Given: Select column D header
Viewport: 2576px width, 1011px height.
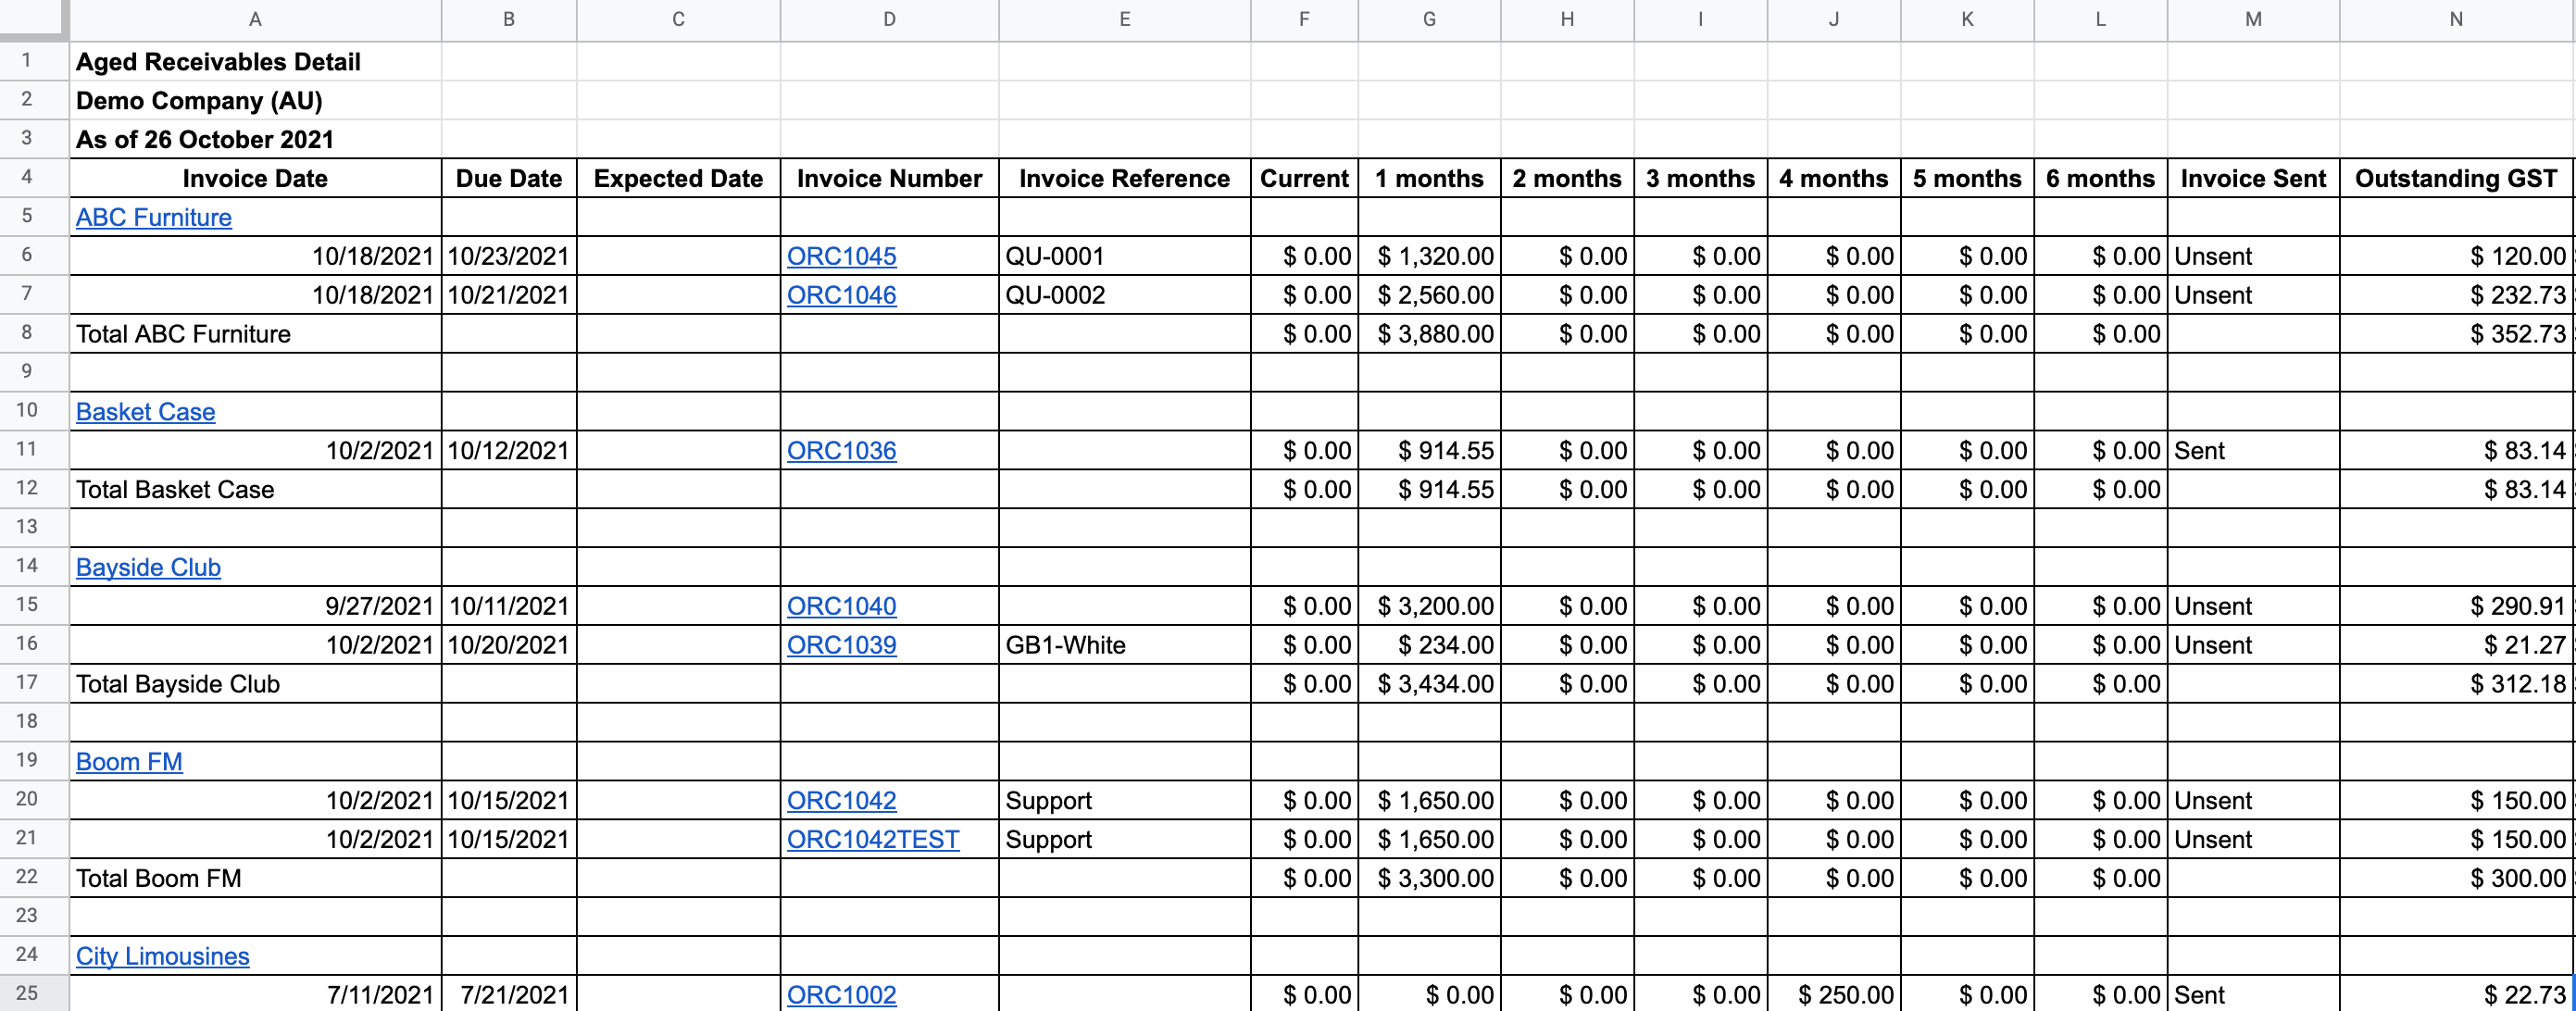Looking at the screenshot, I should [889, 19].
